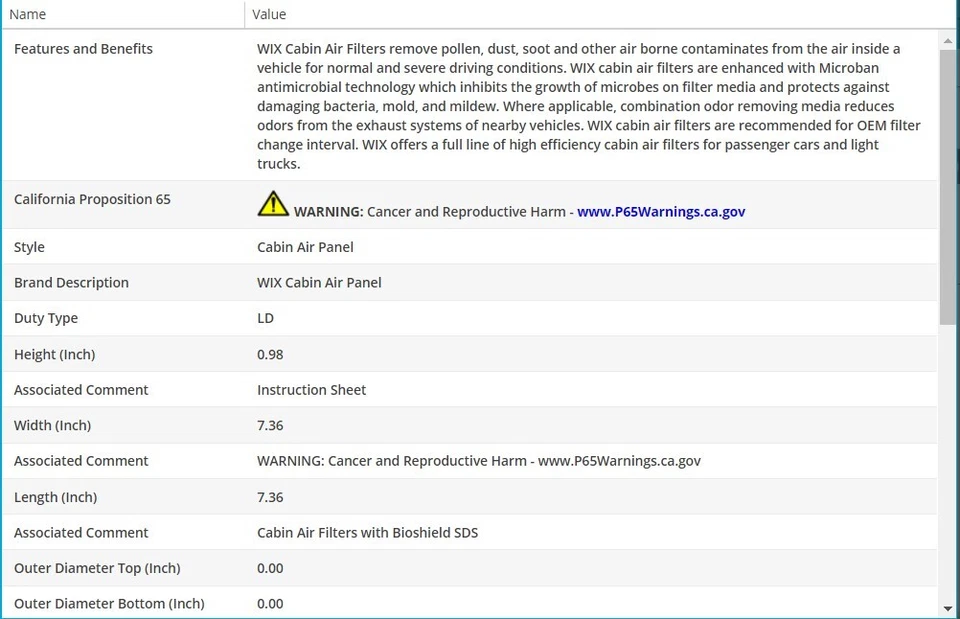
Task: Click Associated Comment label beside Instruction Sheet
Action: [81, 390]
